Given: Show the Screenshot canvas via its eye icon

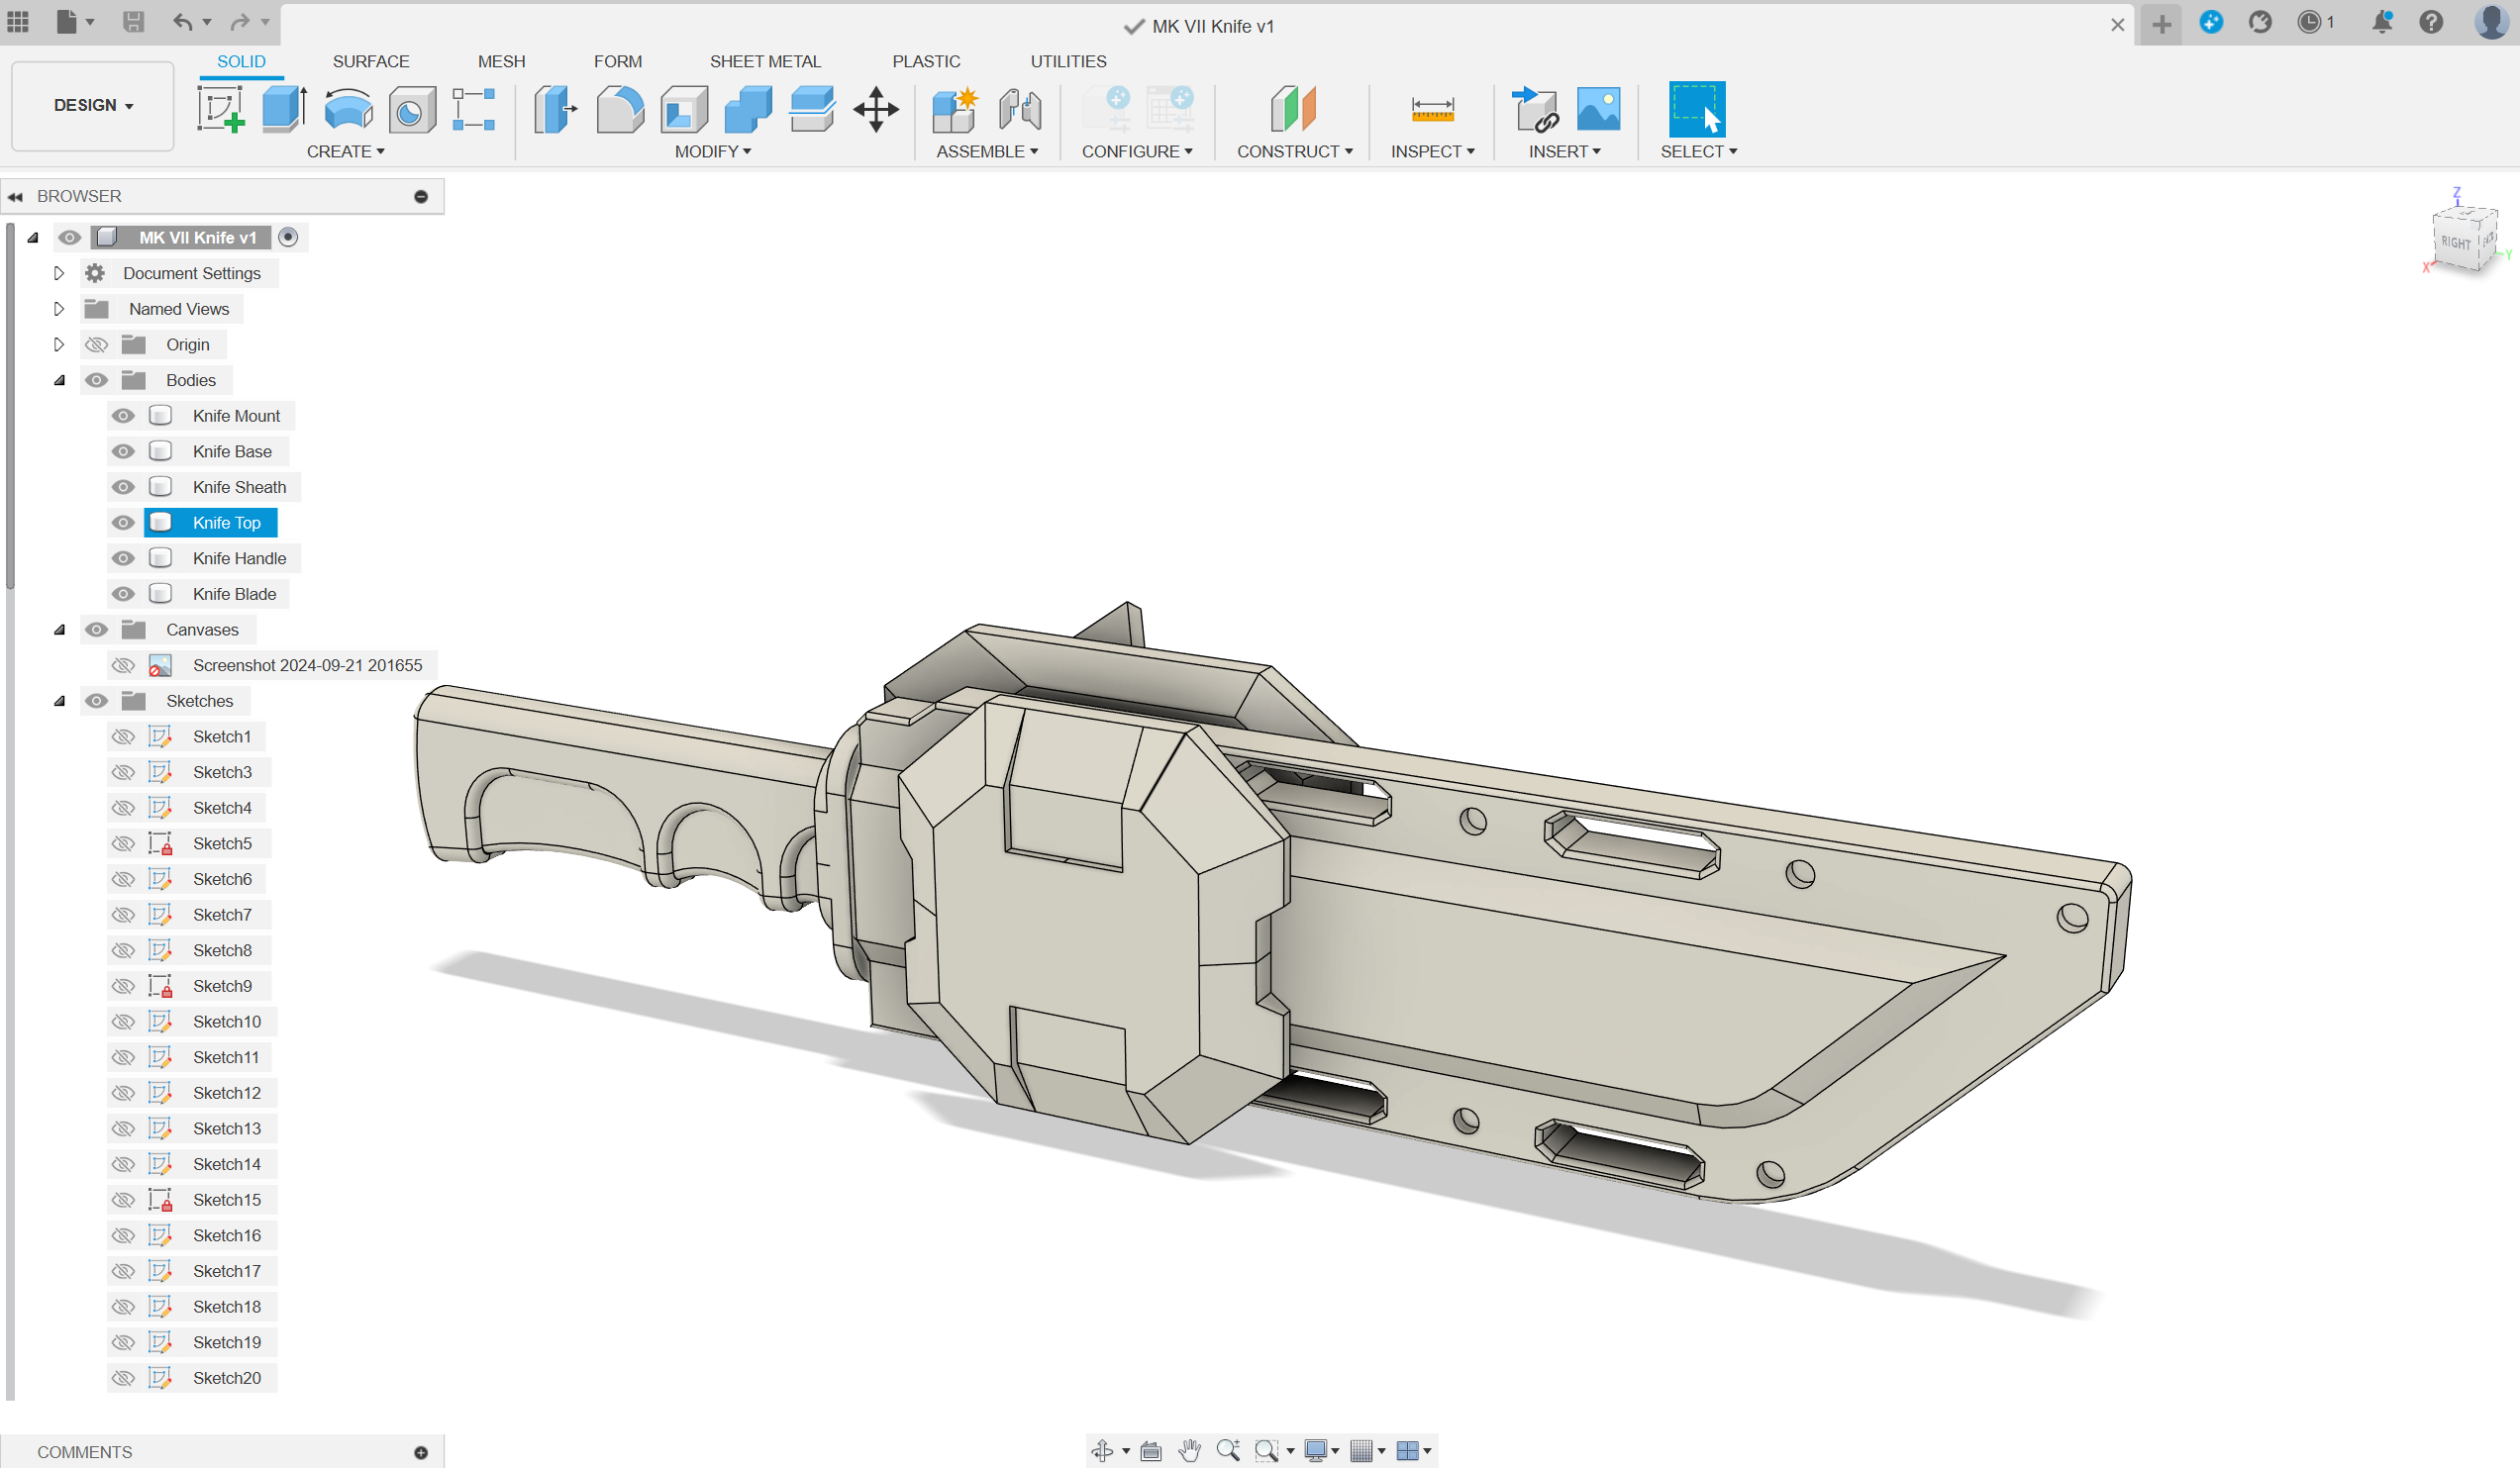Looking at the screenshot, I should pyautogui.click(x=123, y=665).
